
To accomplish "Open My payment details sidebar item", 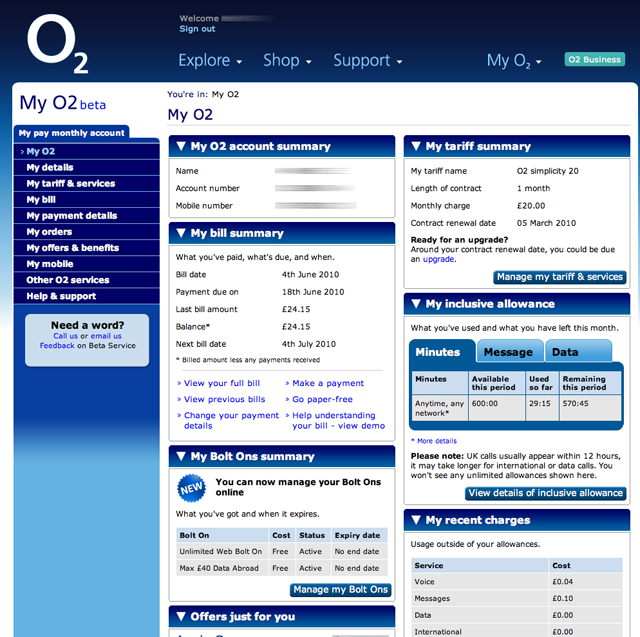I will tap(87, 216).
